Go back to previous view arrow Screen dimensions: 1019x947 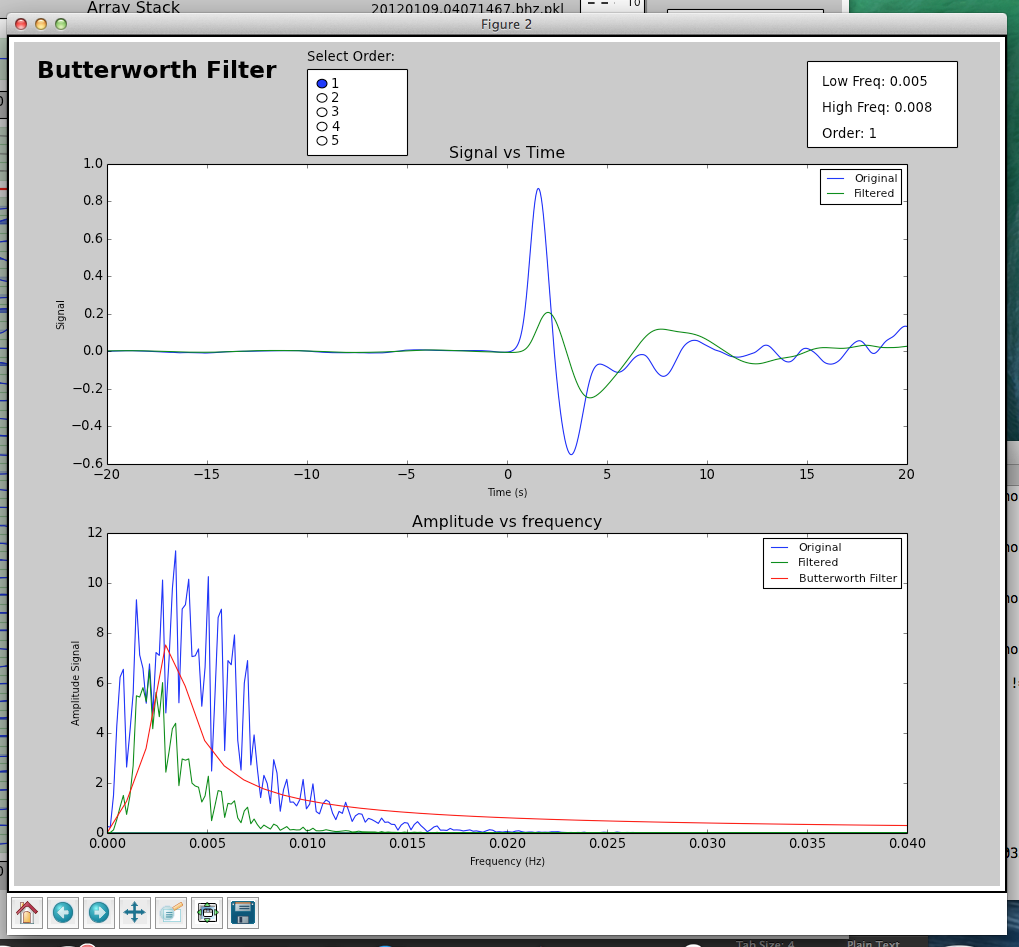click(x=63, y=913)
